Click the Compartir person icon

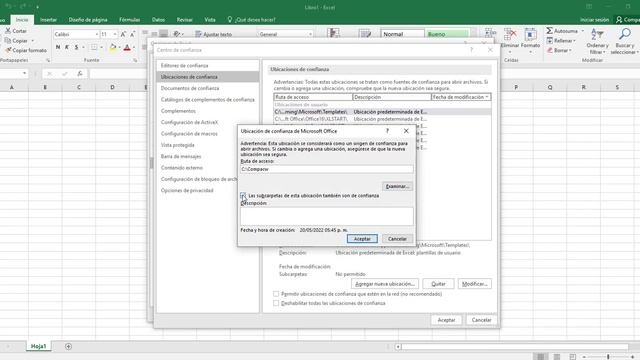tap(619, 20)
